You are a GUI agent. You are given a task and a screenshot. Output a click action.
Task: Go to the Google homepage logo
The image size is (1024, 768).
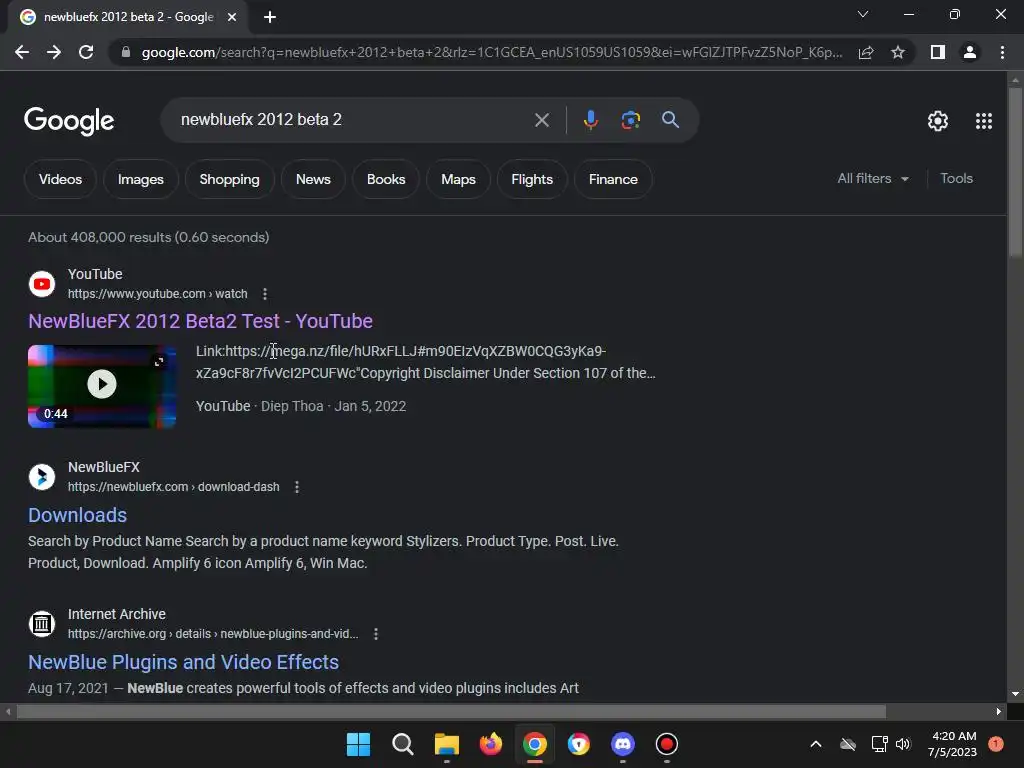point(69,121)
